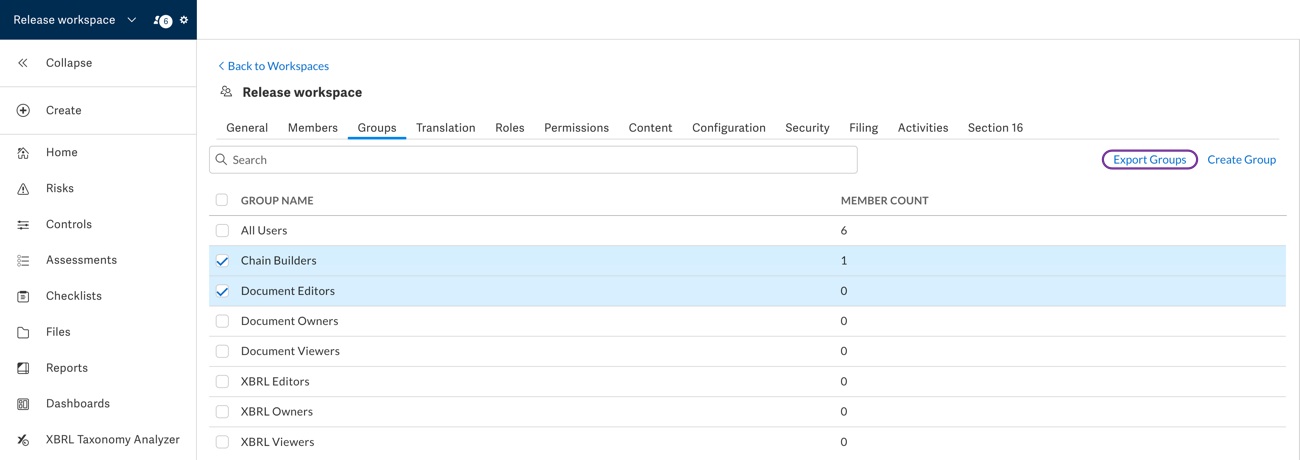Open the Content tab
This screenshot has height=460, width=1300.
click(650, 128)
